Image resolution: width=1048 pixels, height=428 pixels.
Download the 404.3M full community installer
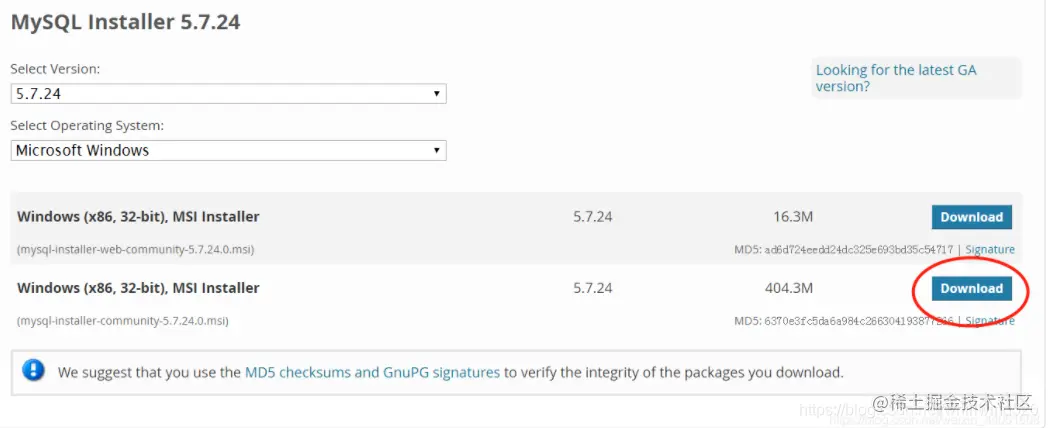click(x=971, y=288)
